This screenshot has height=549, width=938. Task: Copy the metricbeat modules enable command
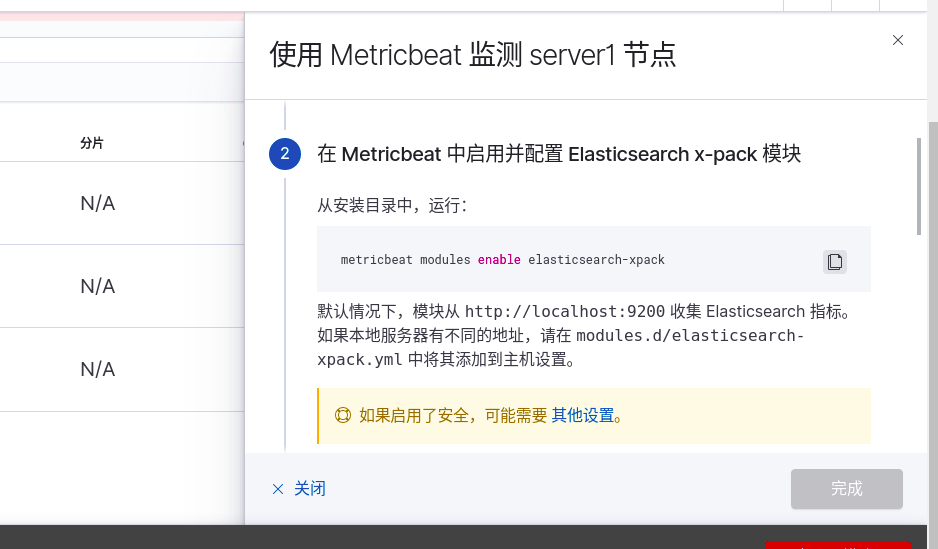(x=835, y=261)
